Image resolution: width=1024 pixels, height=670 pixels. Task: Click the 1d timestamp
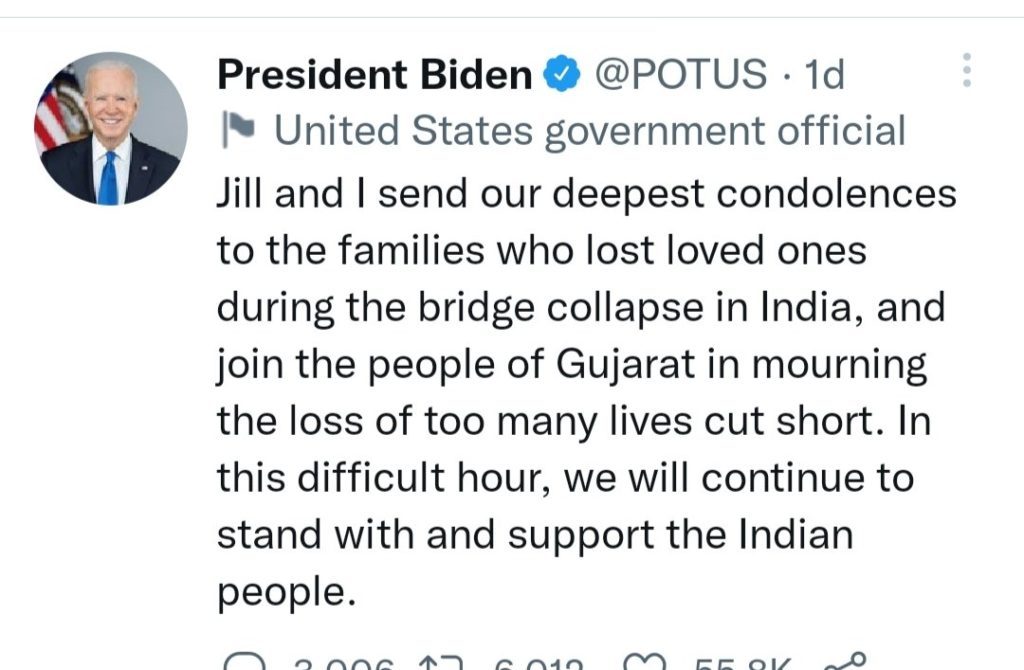pyautogui.click(x=824, y=73)
